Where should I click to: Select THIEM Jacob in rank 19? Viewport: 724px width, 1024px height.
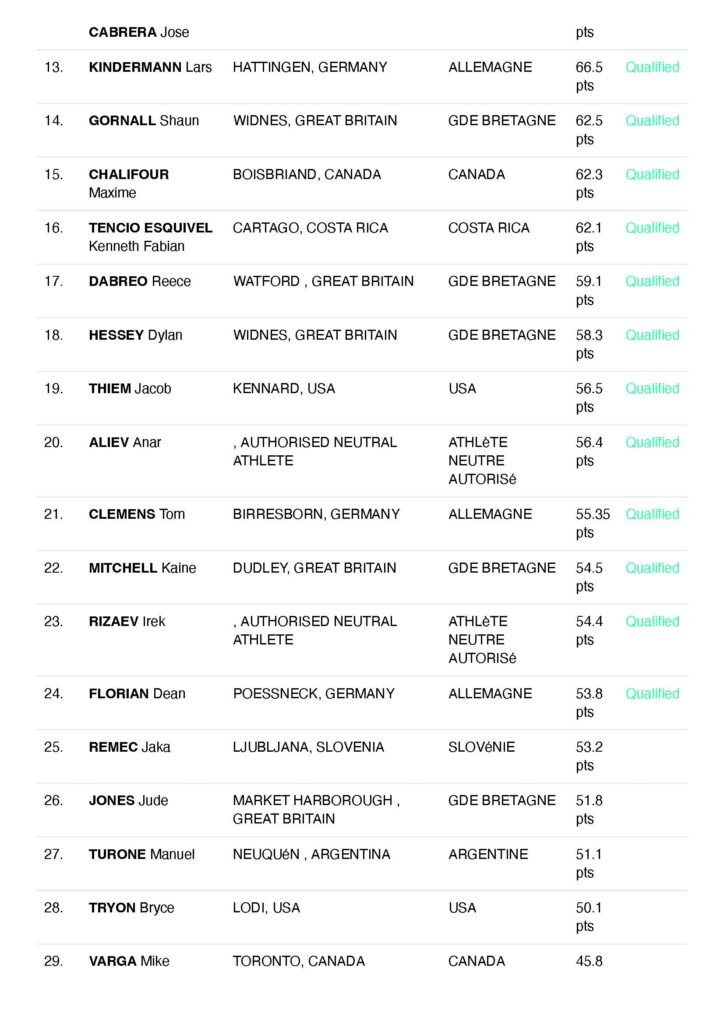coord(130,389)
